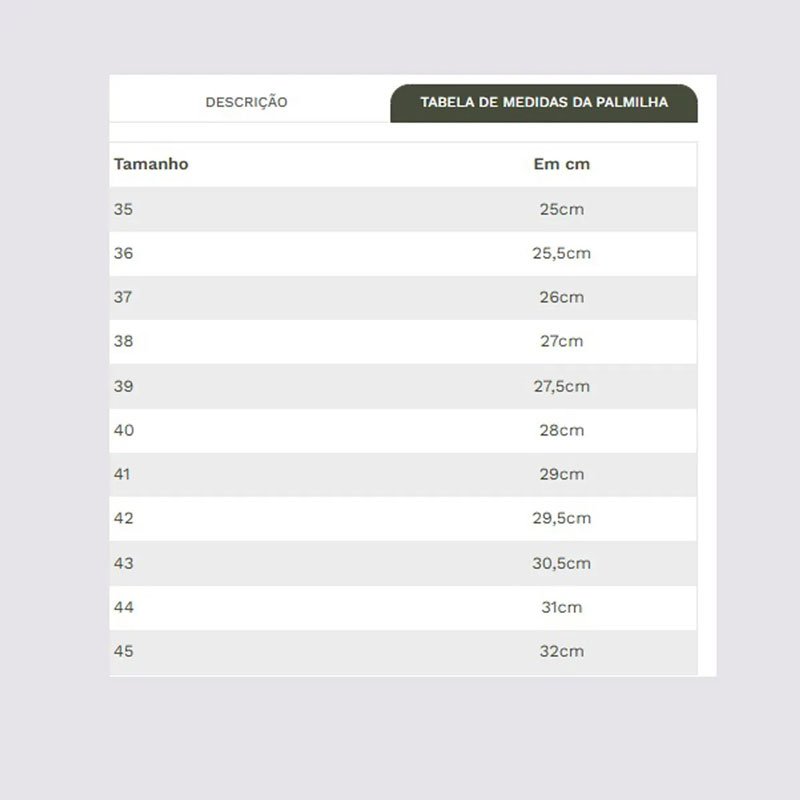Select size 41 row label
Viewport: 800px width, 800px height.
point(123,474)
